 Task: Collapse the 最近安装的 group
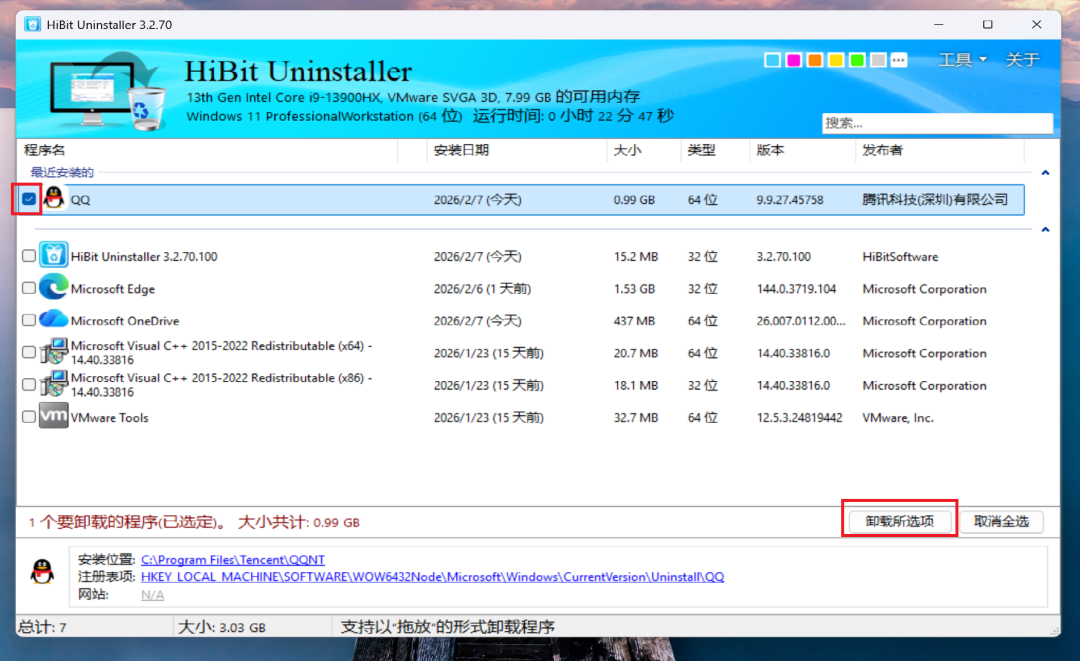click(1045, 173)
